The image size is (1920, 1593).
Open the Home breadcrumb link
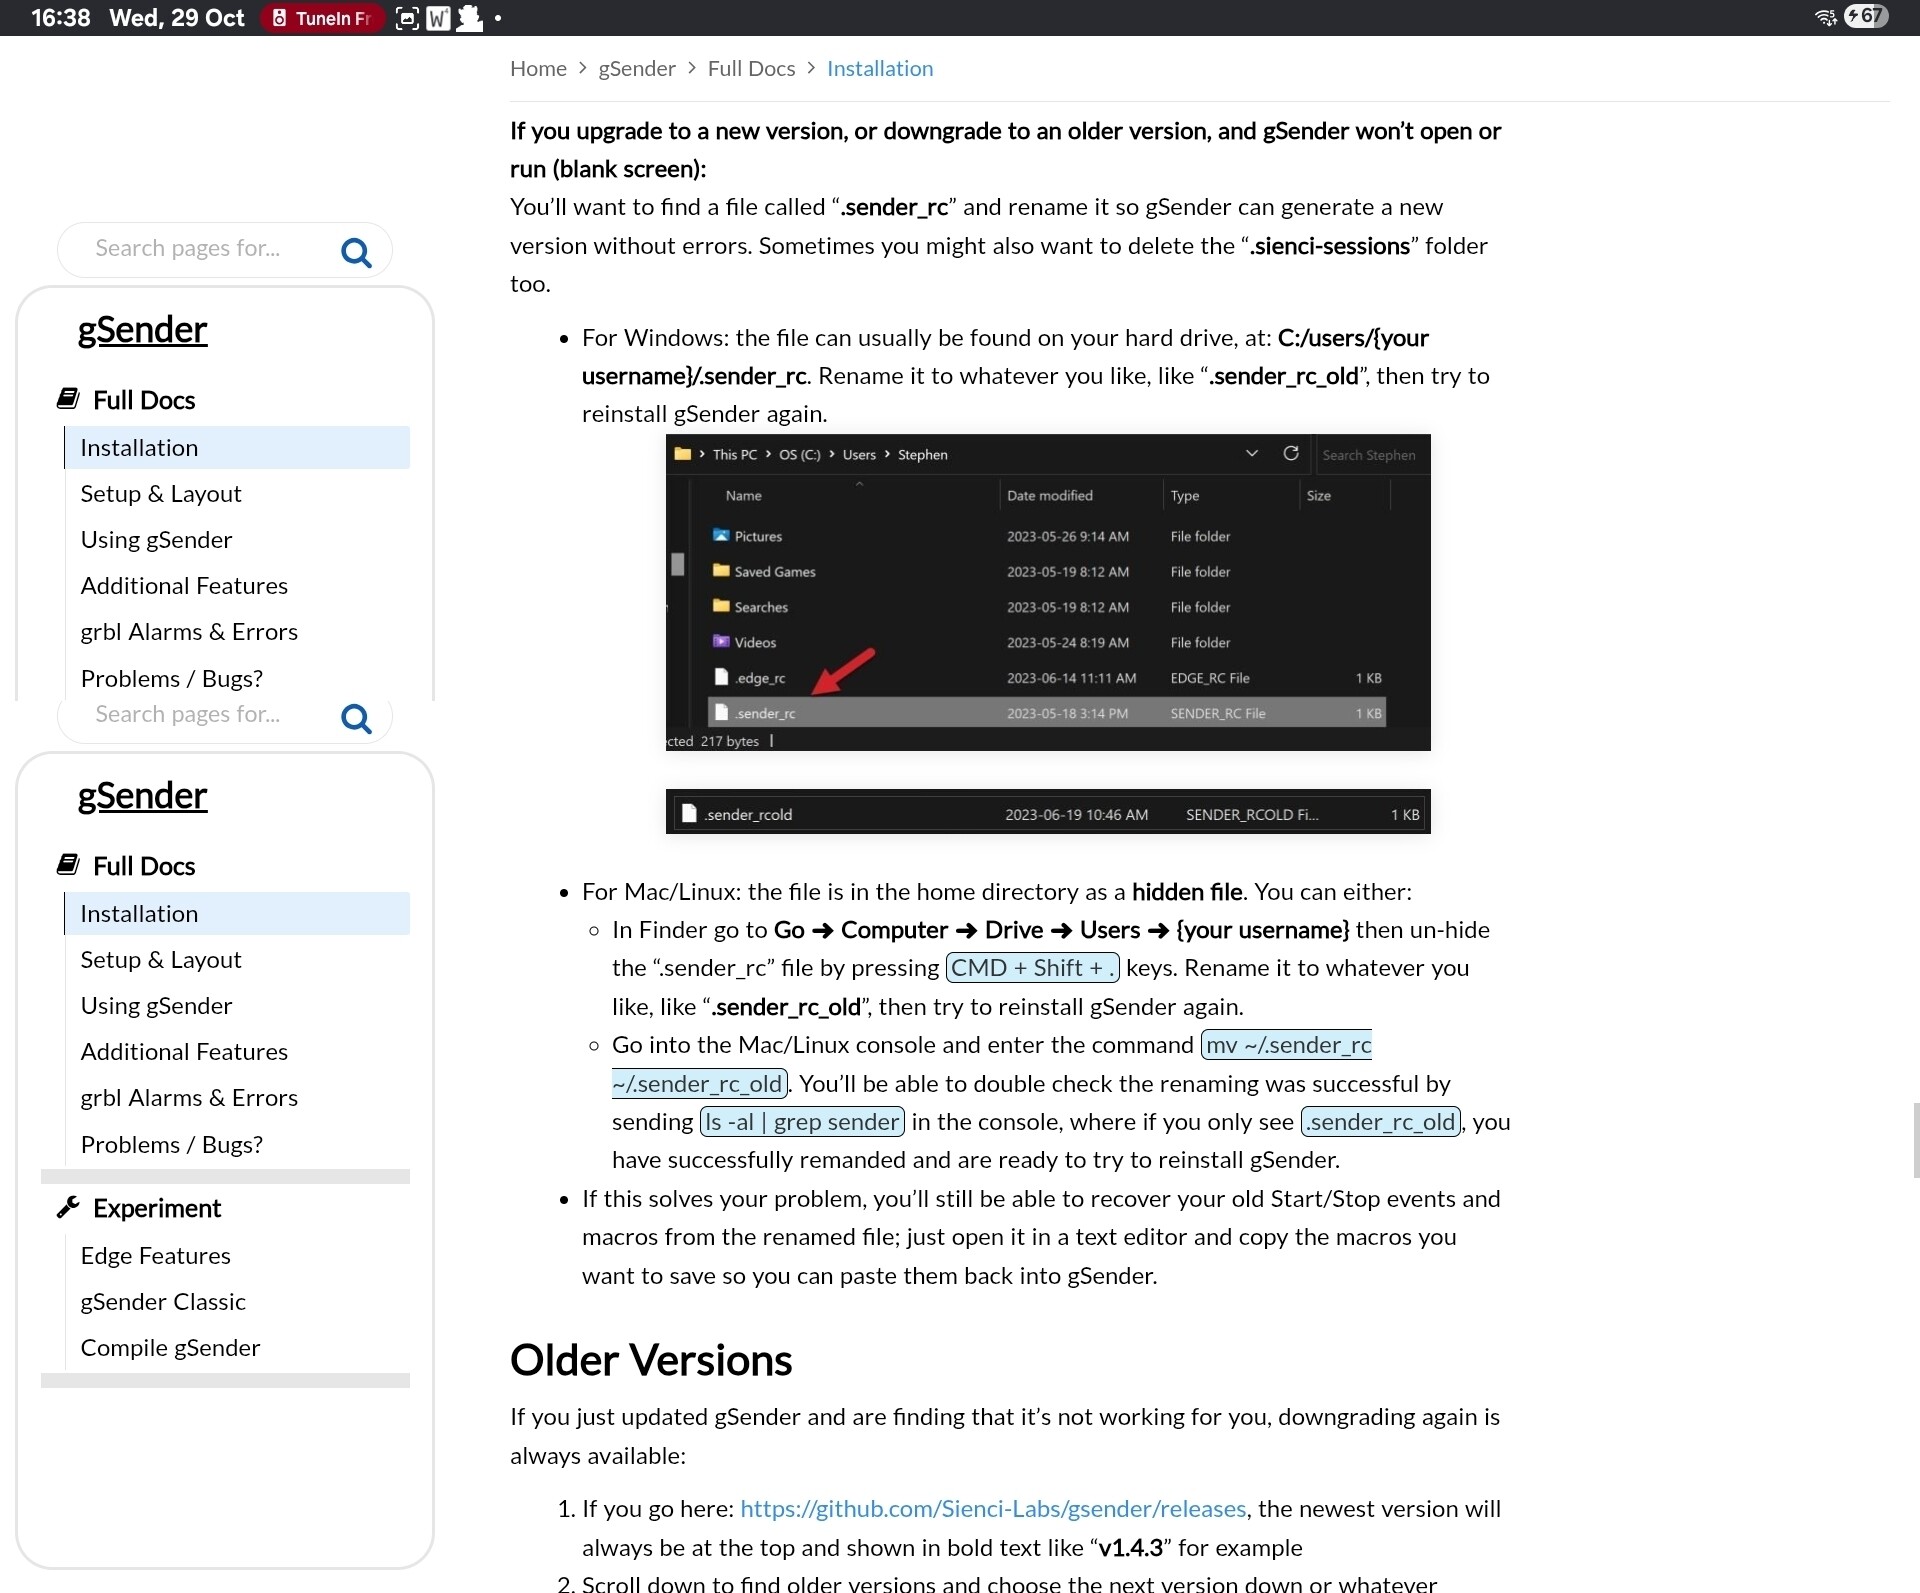click(x=538, y=68)
